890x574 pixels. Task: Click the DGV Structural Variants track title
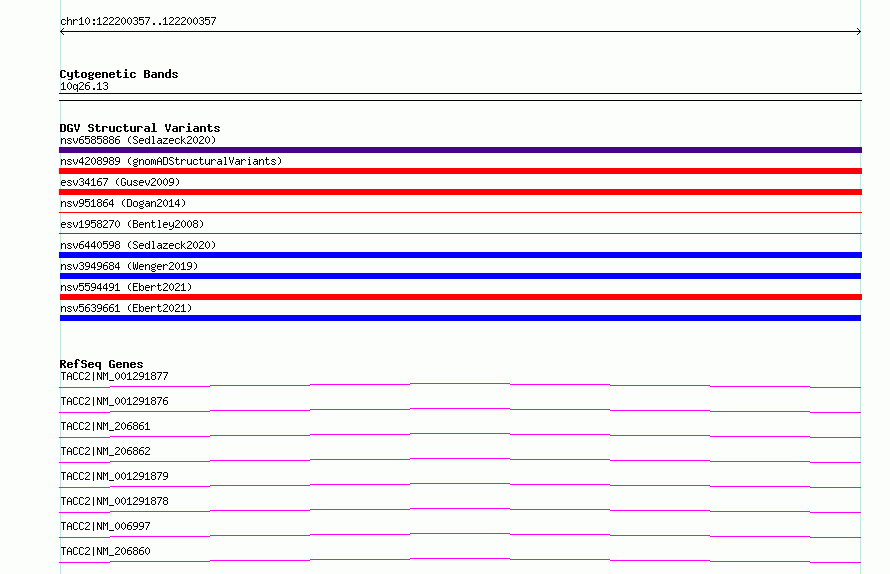point(140,128)
